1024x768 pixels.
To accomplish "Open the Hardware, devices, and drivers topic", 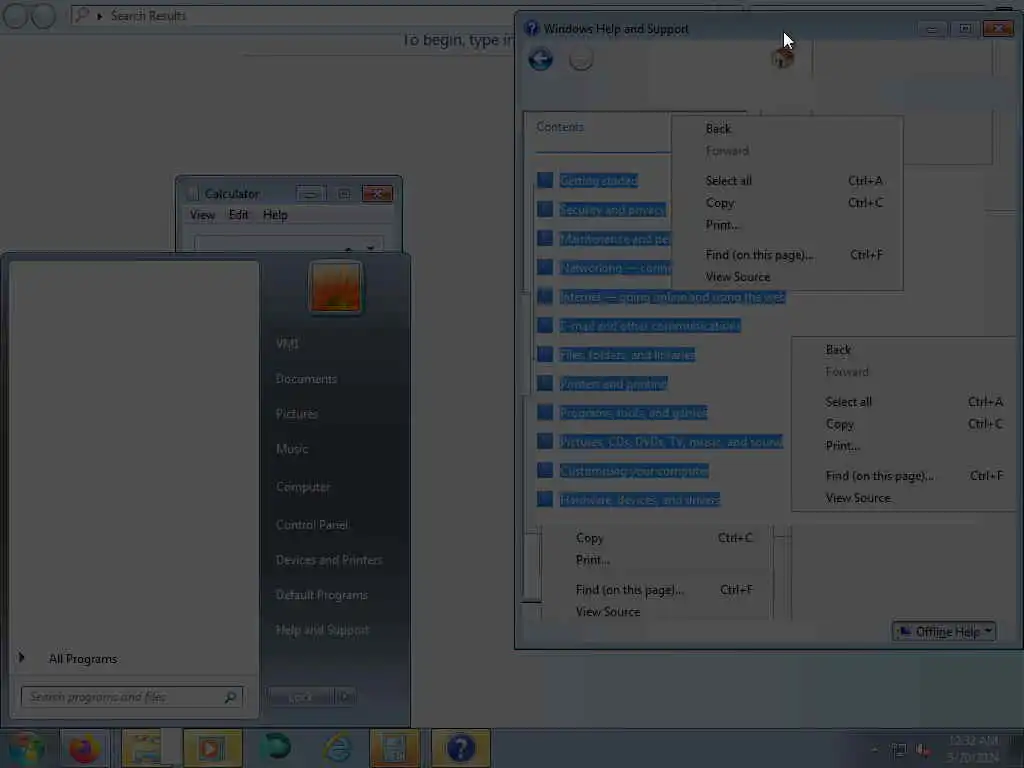I will point(639,499).
